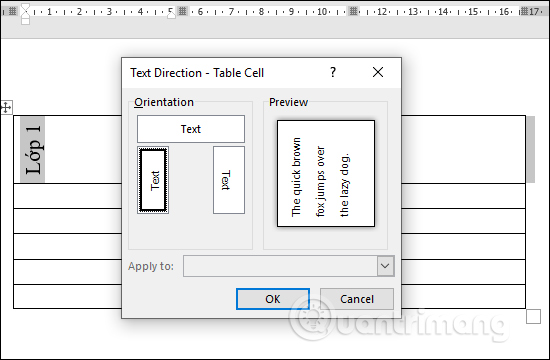
Task: Choose top-to-bottom vertical Text orientation
Action: 229,180
